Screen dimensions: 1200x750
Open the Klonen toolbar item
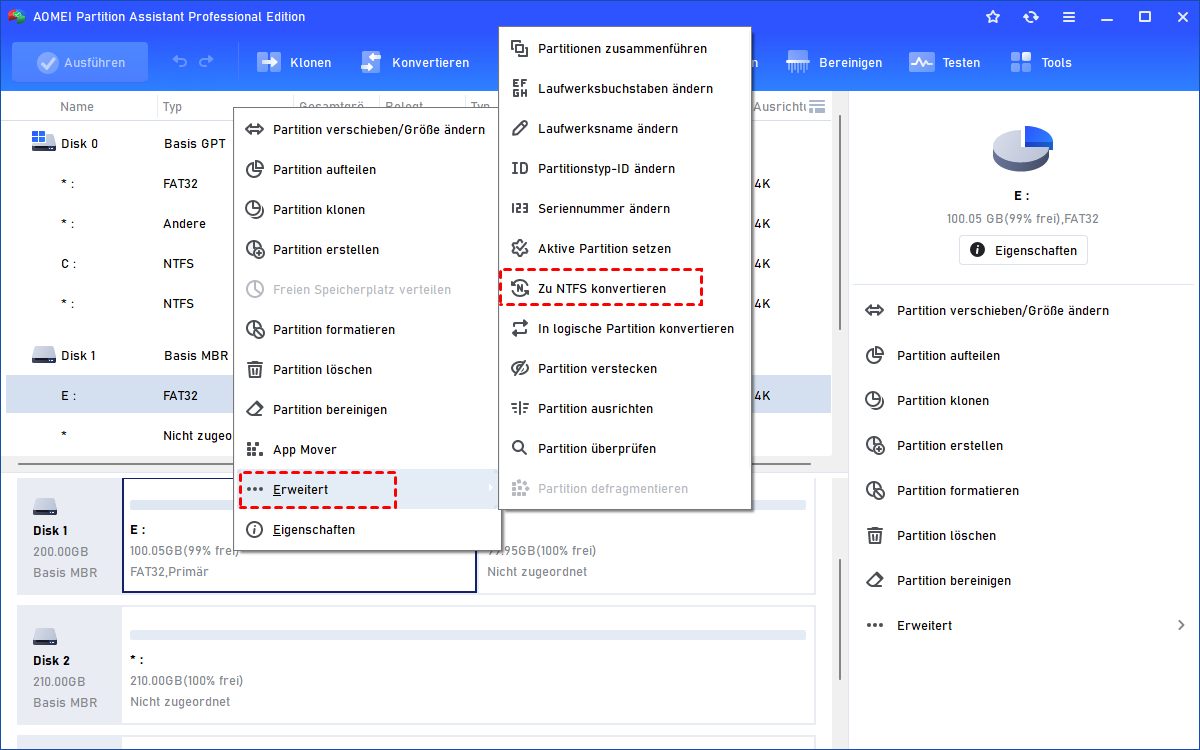pyautogui.click(x=295, y=62)
